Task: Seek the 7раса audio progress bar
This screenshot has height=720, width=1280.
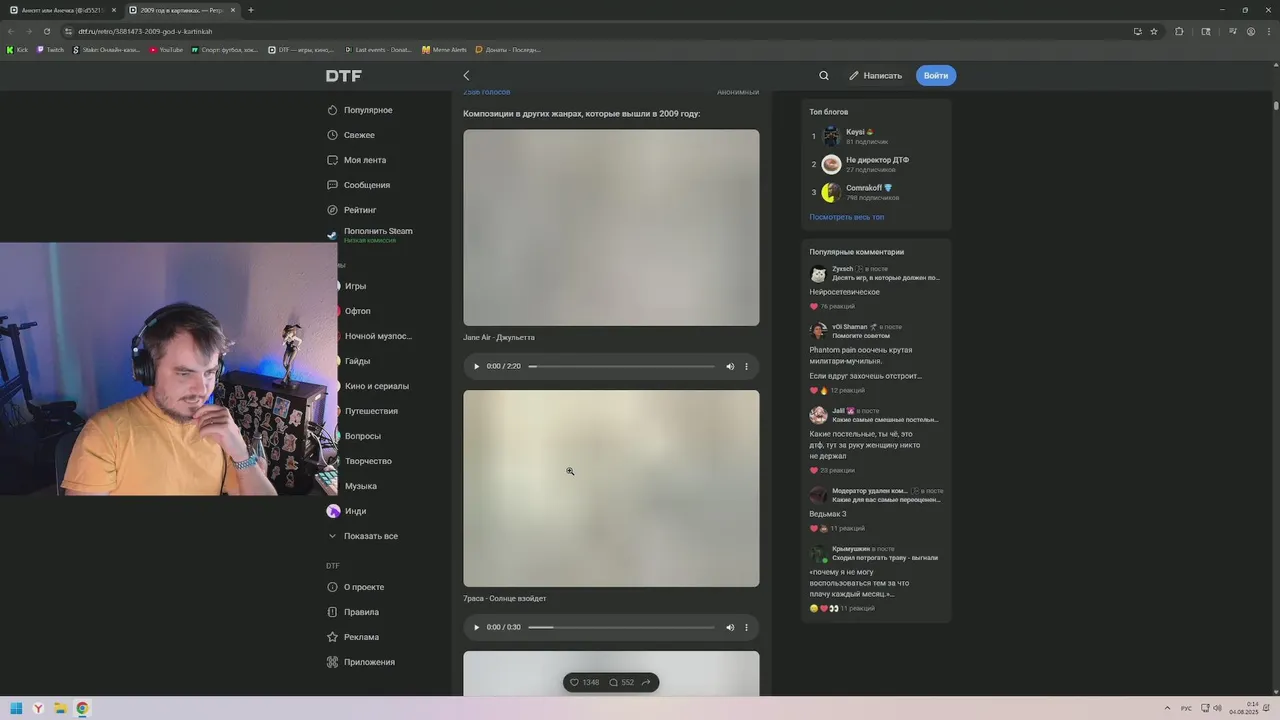Action: coord(622,628)
